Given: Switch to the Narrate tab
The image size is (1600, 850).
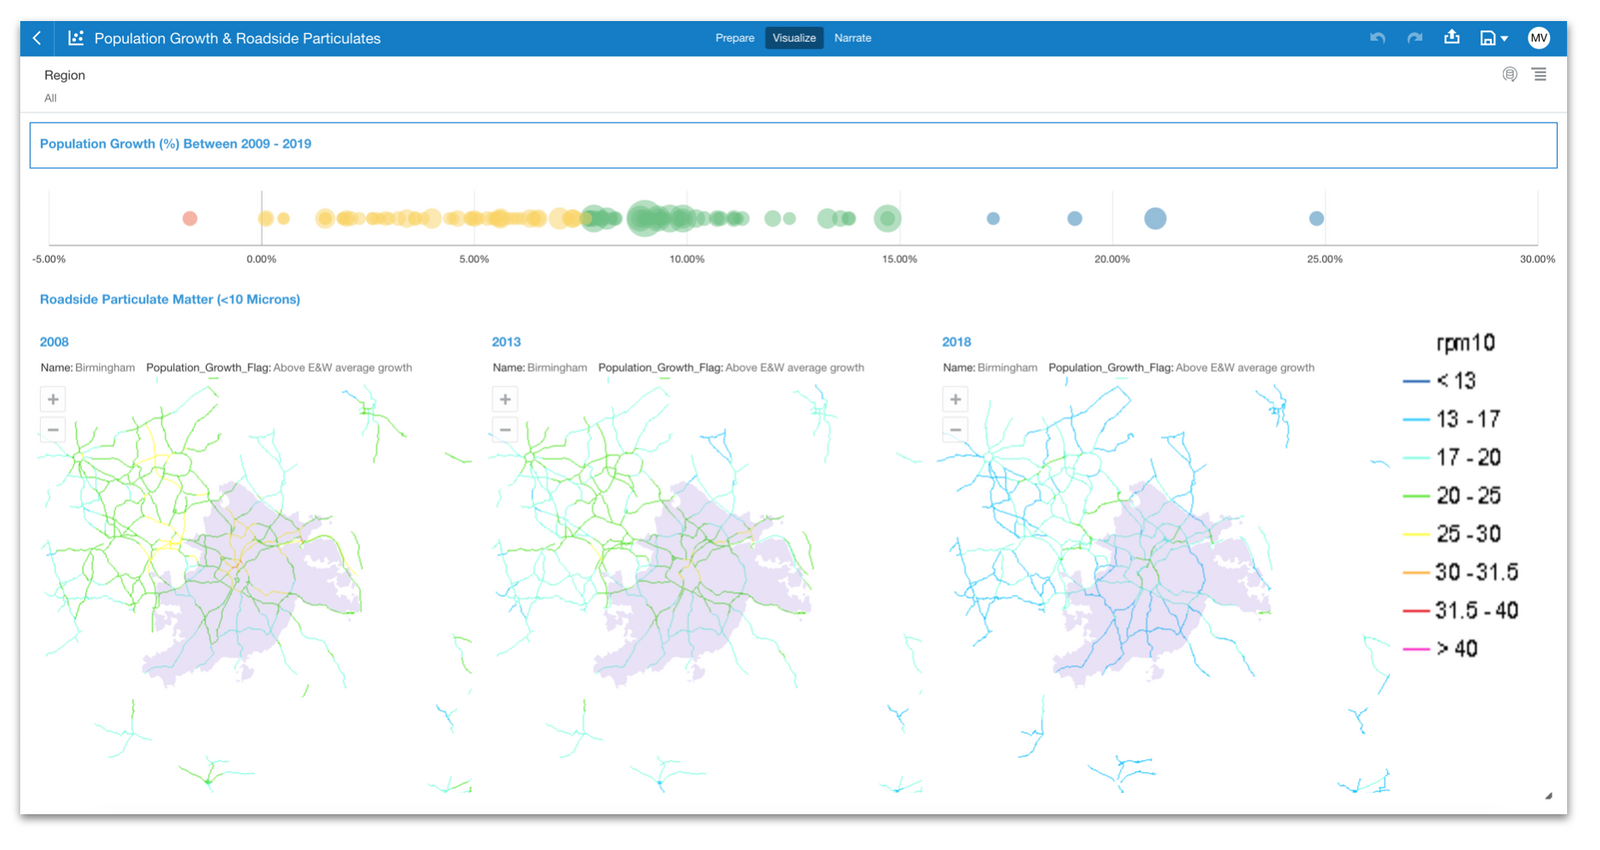Looking at the screenshot, I should (852, 38).
